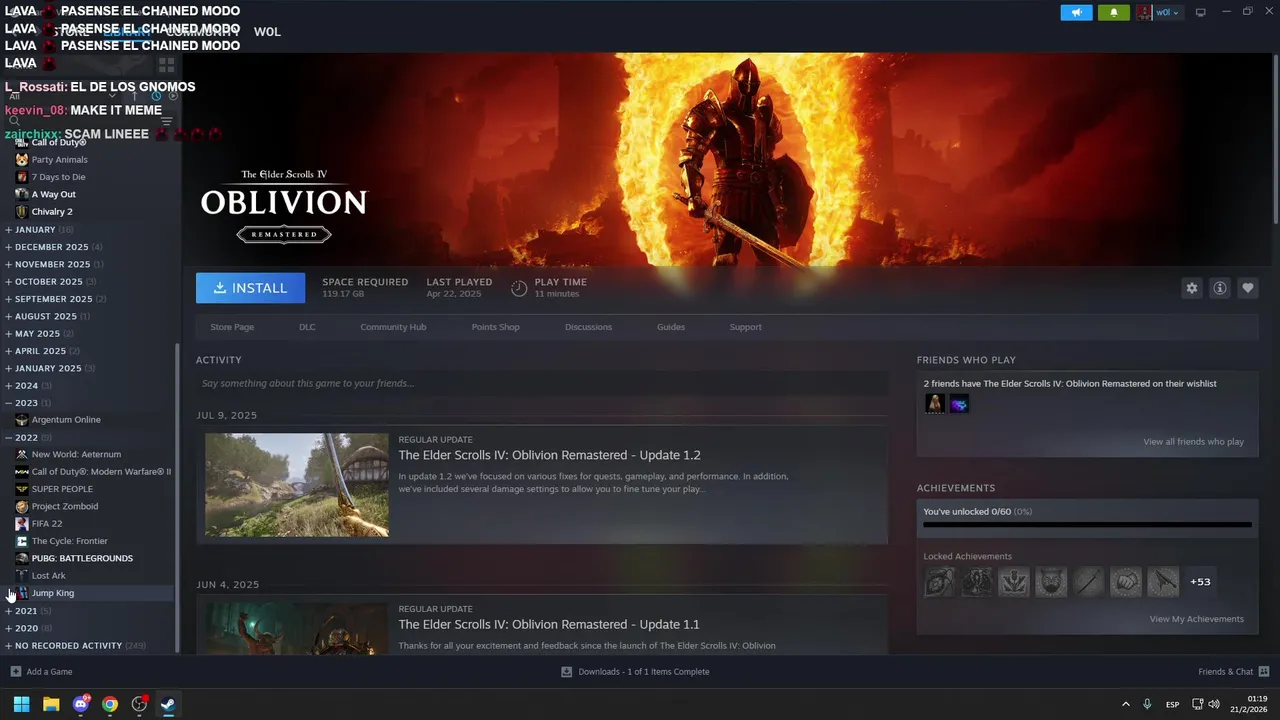
Task: Click the achievements progress bar
Action: (1087, 524)
